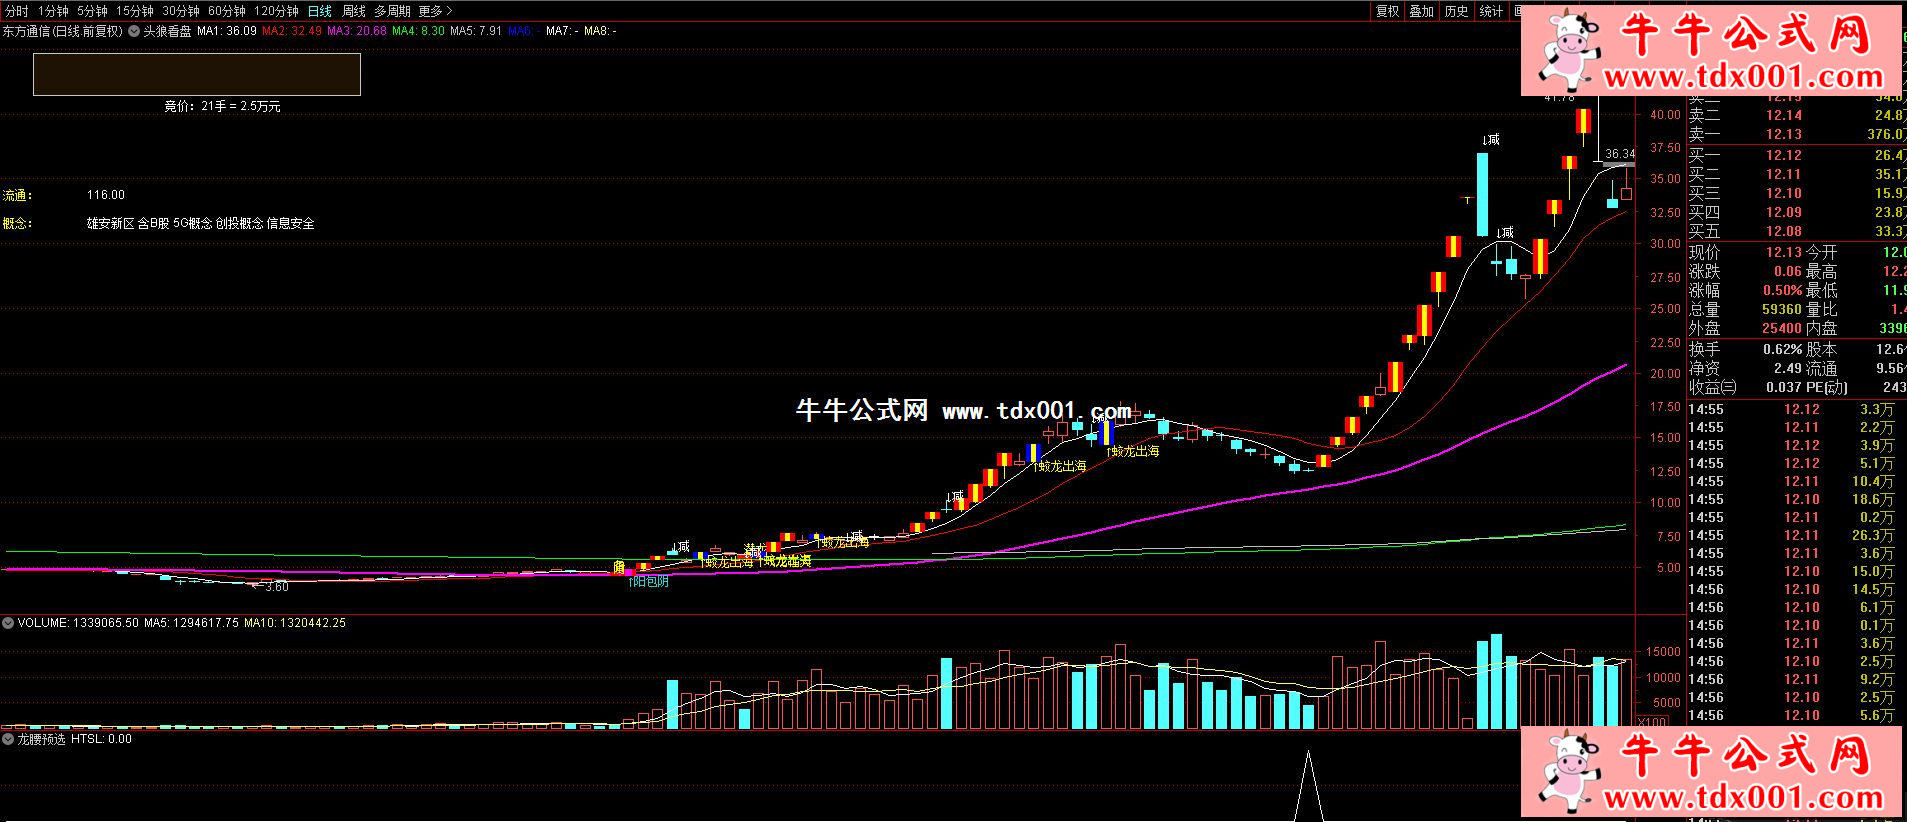Click the 40.00 price axis label
The width and height of the screenshot is (1907, 822).
coord(1665,115)
